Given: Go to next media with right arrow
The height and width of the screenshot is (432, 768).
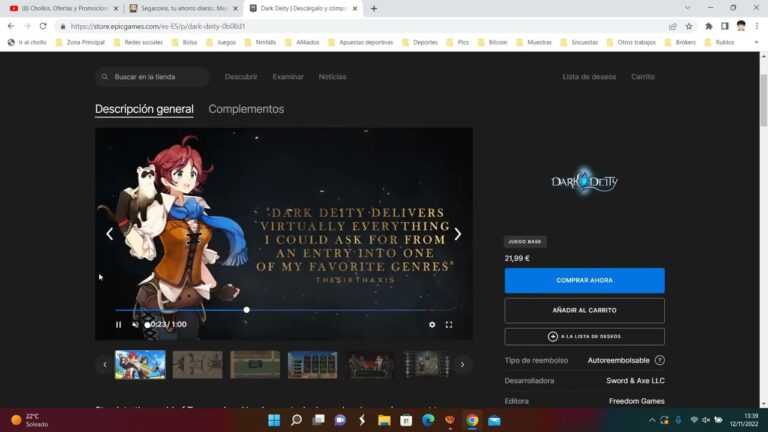Looking at the screenshot, I should 457,234.
